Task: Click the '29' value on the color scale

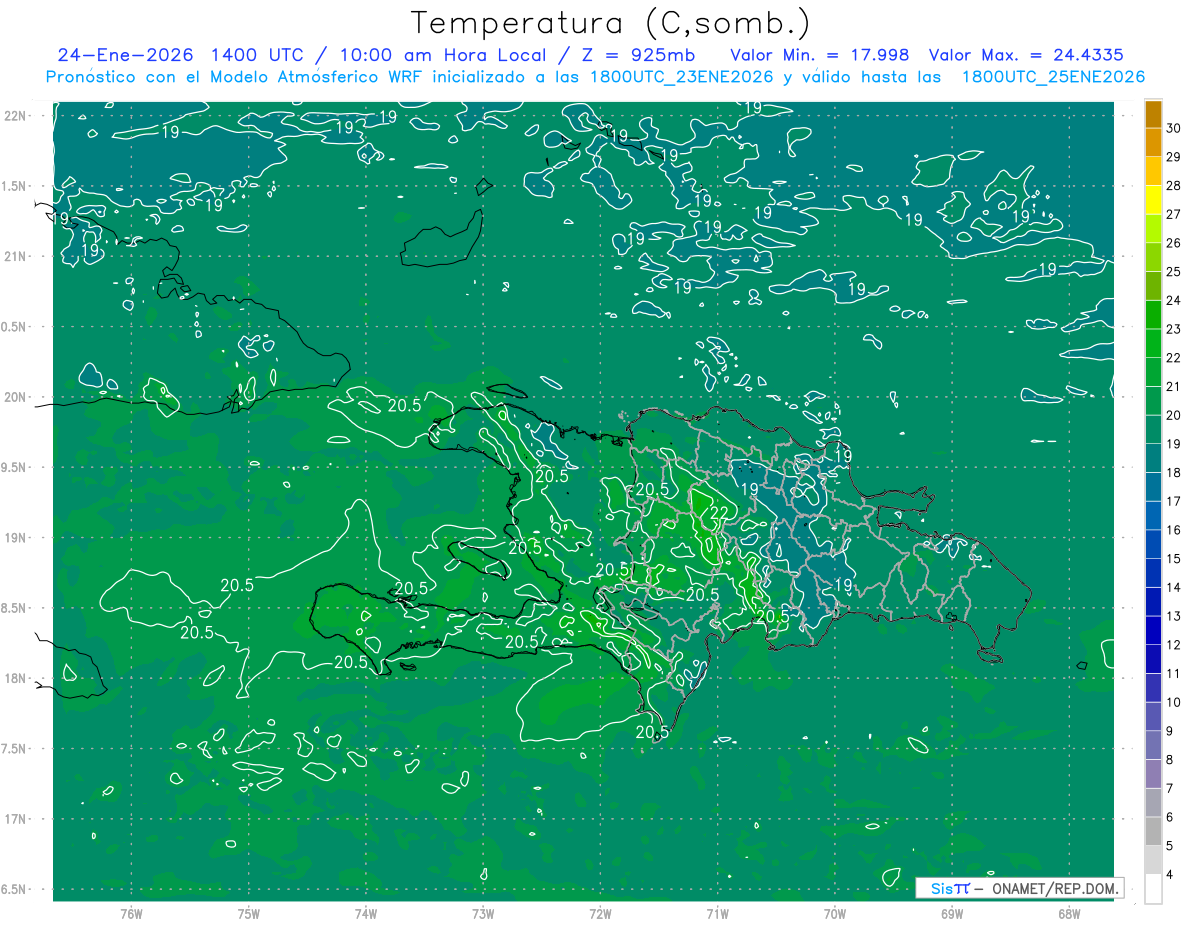Action: click(x=1174, y=157)
